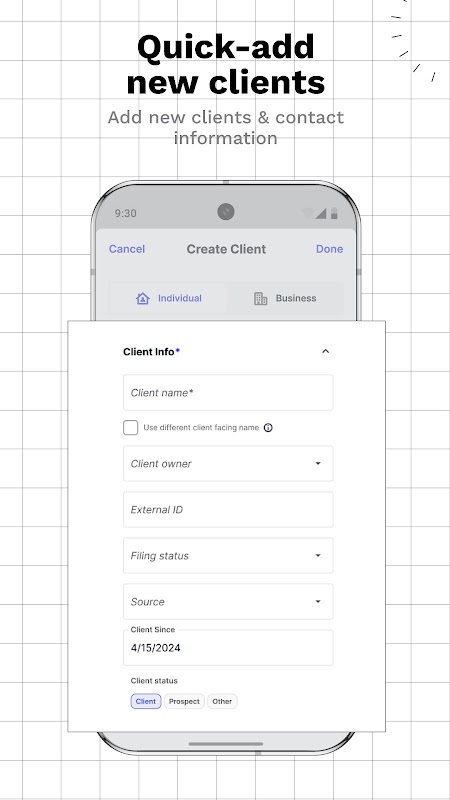Select the Prospect status chip
The width and height of the screenshot is (450, 800).
[x=184, y=701]
